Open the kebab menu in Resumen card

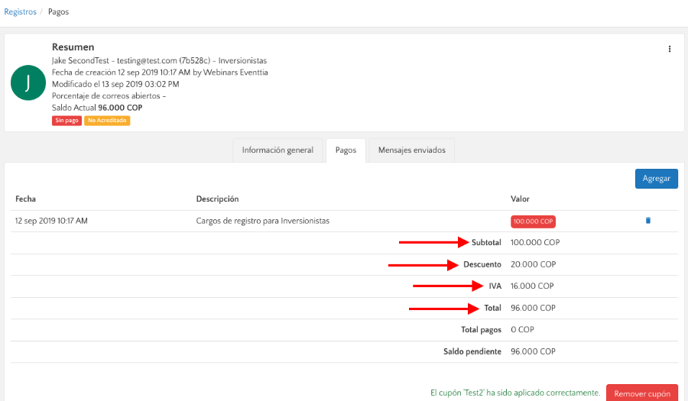[x=670, y=49]
